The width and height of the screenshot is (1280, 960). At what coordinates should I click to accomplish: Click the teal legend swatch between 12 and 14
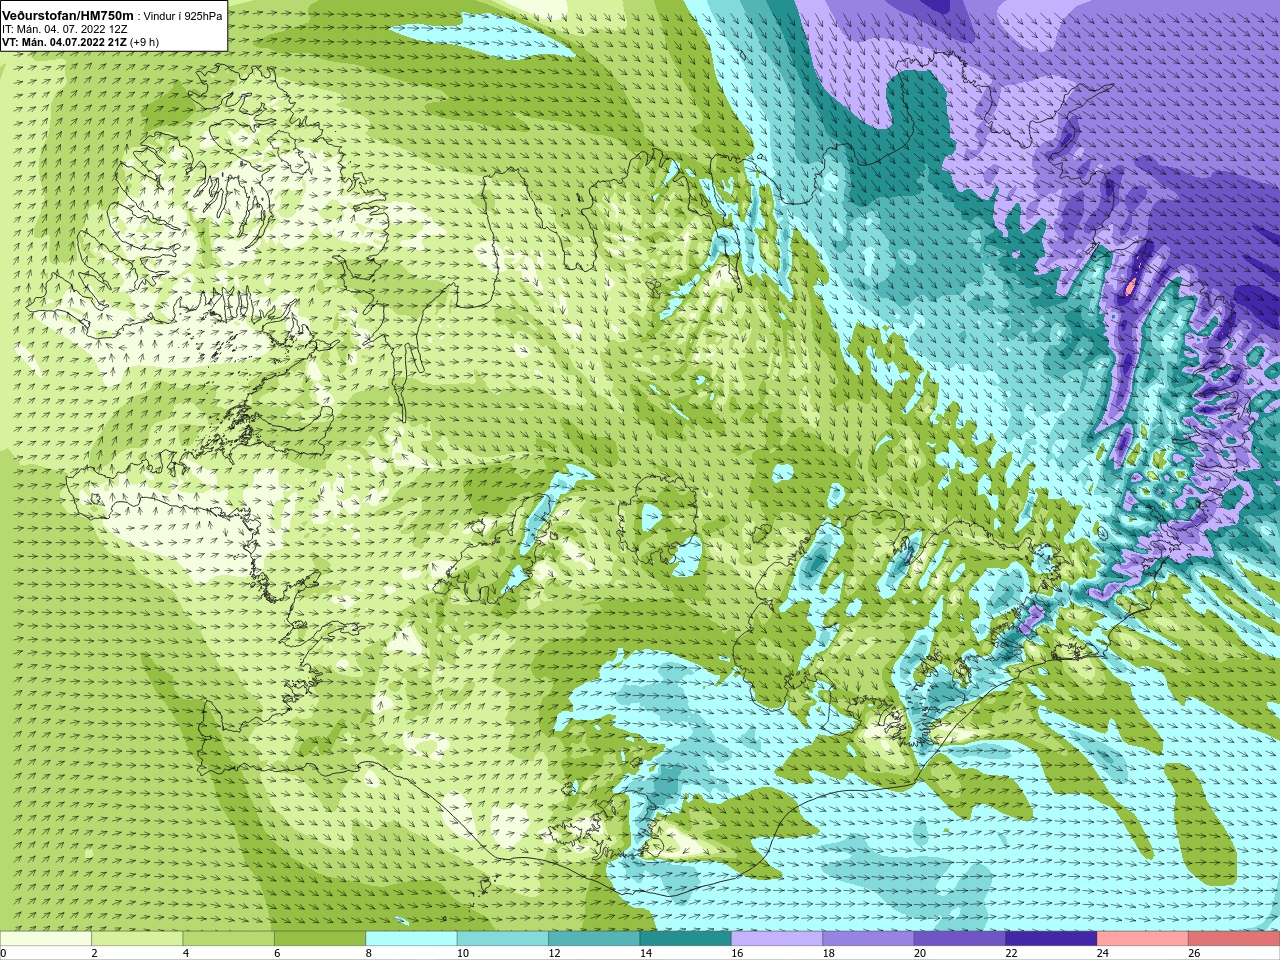594,938
